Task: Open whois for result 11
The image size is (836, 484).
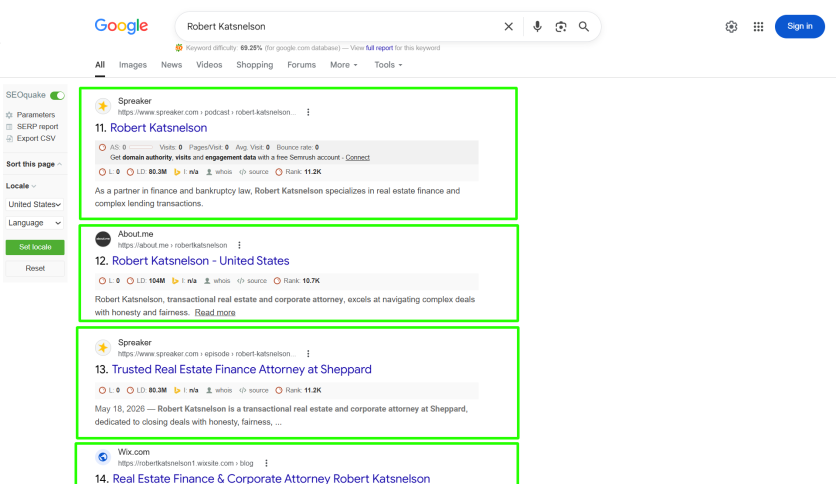Action: coord(219,172)
